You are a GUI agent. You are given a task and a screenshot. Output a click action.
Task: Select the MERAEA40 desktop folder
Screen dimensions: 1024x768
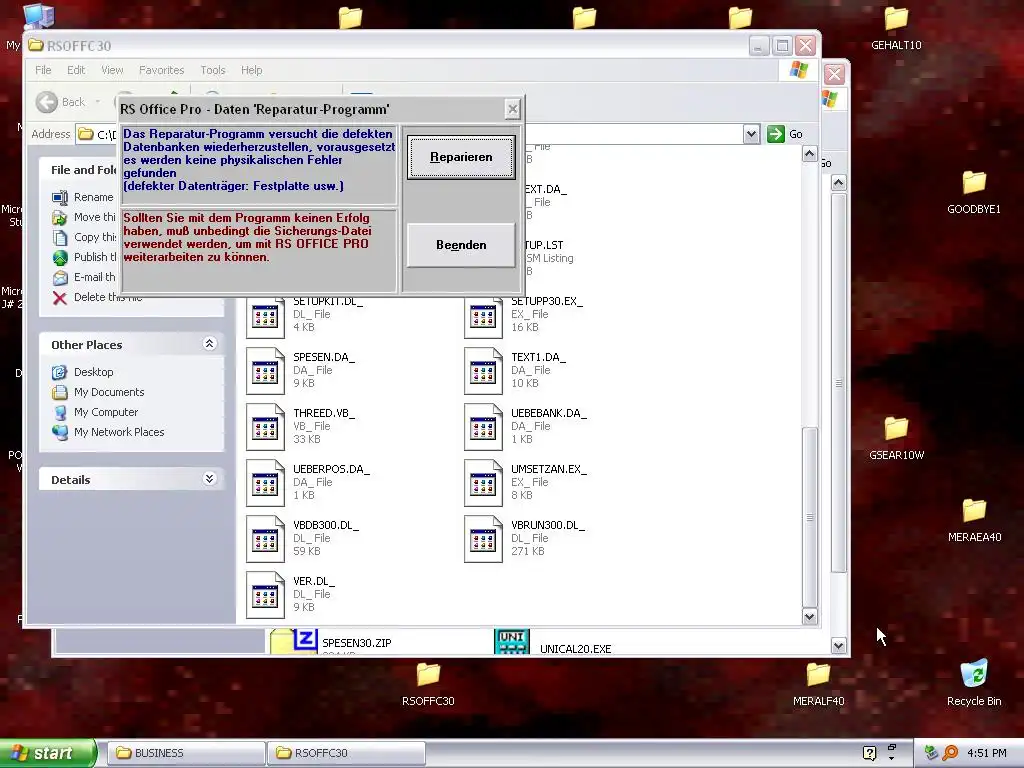coord(974,520)
